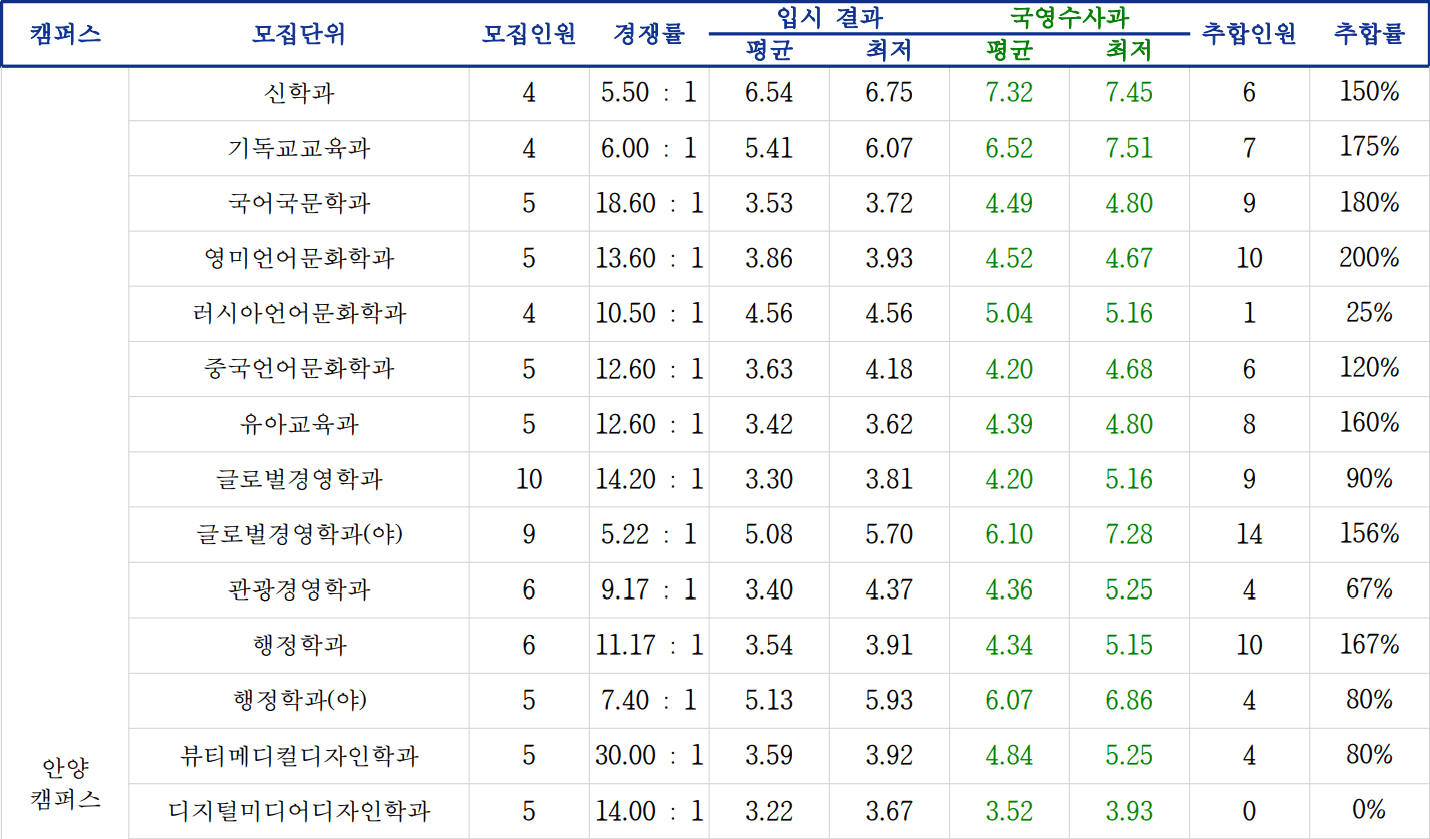This screenshot has width=1430, height=839.
Task: Click the 0% 추합률 cell
Action: [x=1369, y=809]
